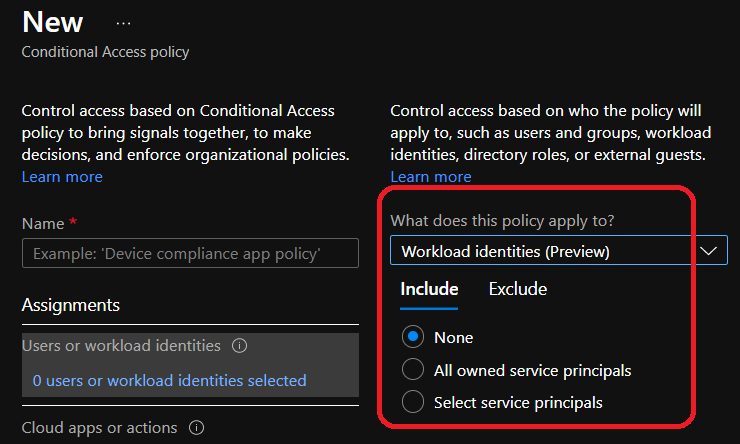Viewport: 740px width, 444px height.
Task: Click the Assignments section heading
Action: point(71,305)
